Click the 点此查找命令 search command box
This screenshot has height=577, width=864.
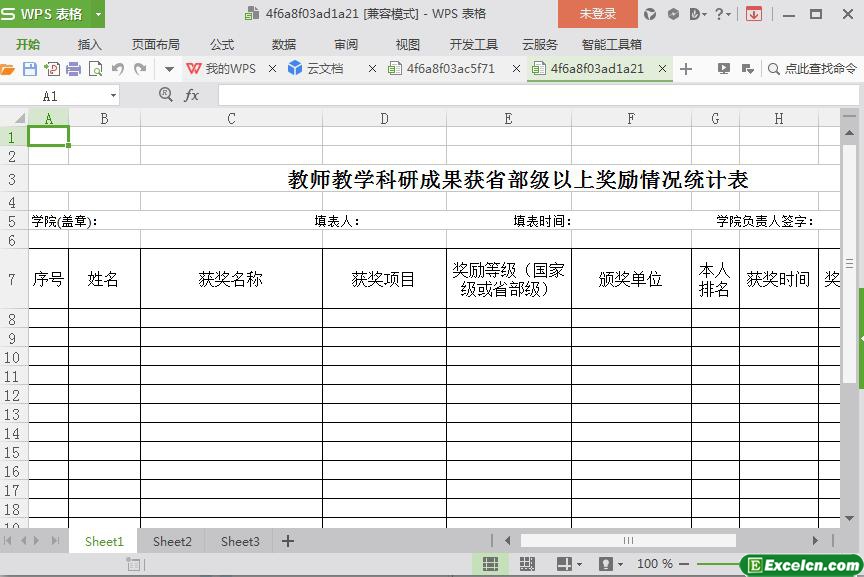811,69
